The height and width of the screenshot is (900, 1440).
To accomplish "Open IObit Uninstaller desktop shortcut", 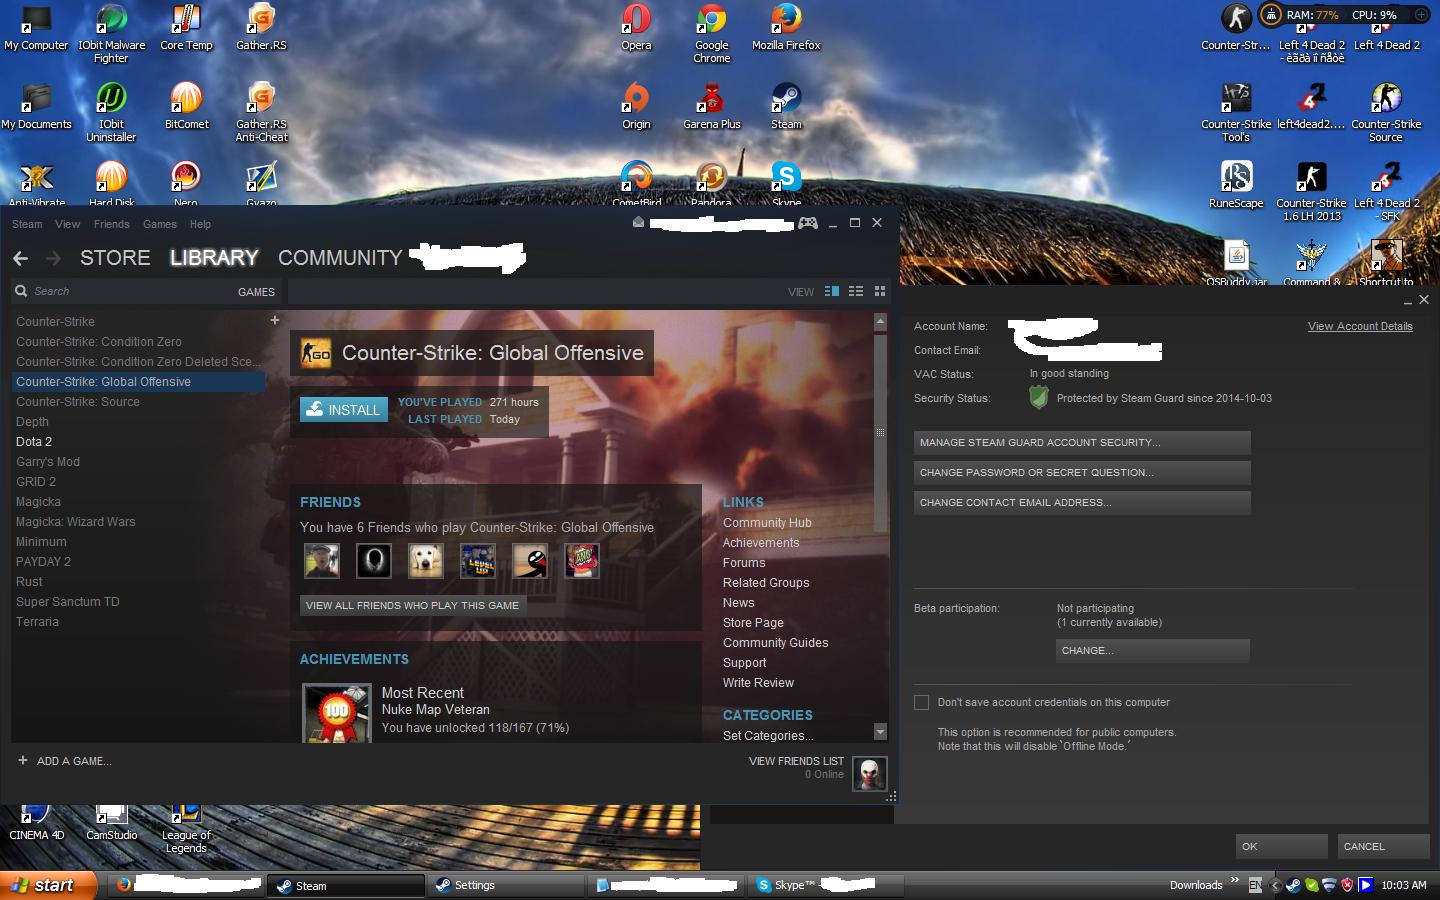I will (111, 113).
